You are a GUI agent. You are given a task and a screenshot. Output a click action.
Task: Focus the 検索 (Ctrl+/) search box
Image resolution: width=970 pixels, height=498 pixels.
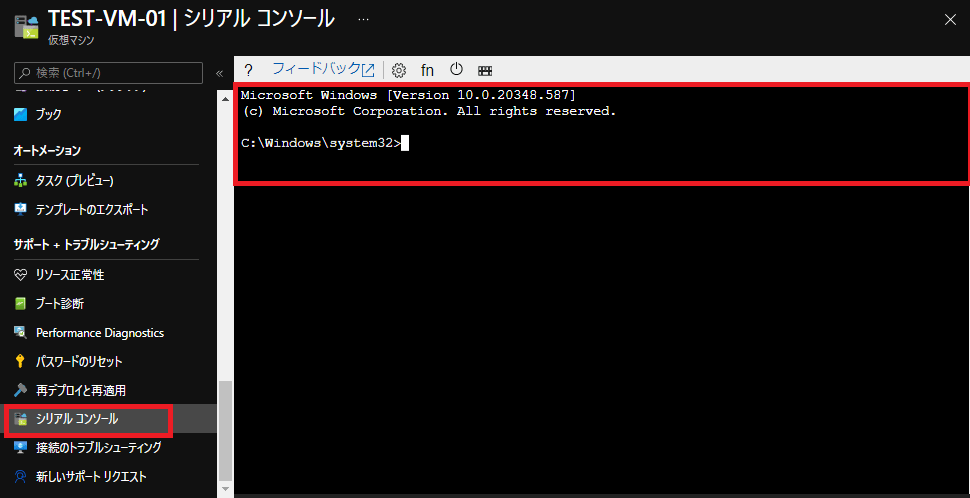pos(108,73)
